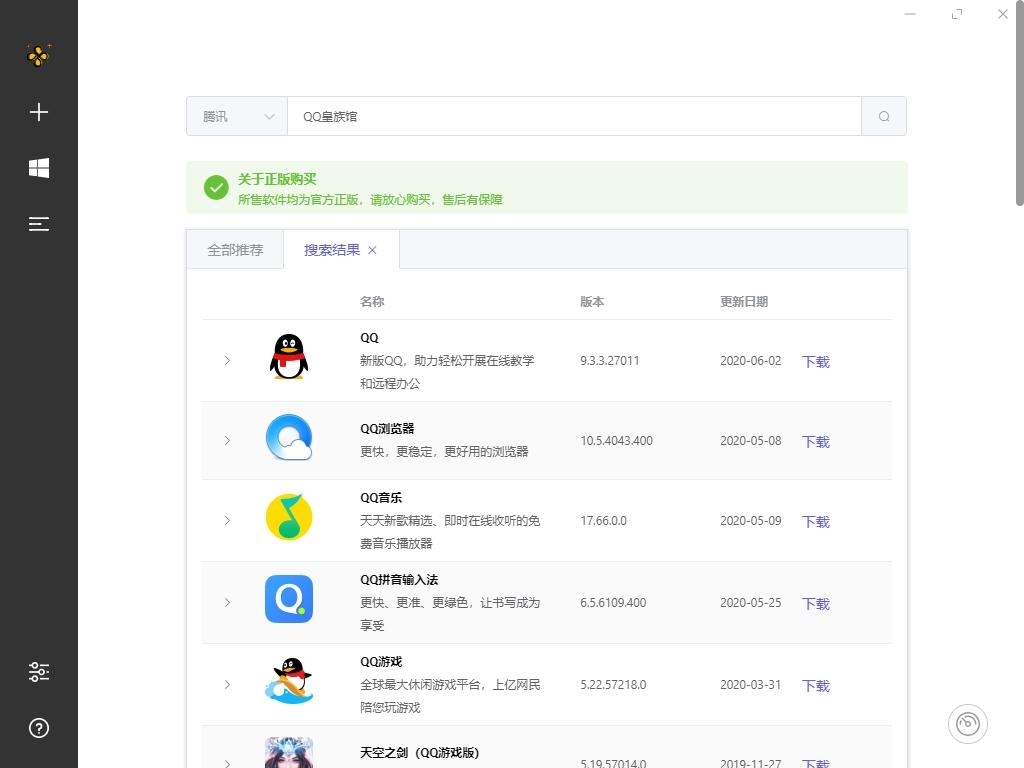Click the QQ Music green note icon
Screen dimensions: 1024x768
click(x=289, y=517)
